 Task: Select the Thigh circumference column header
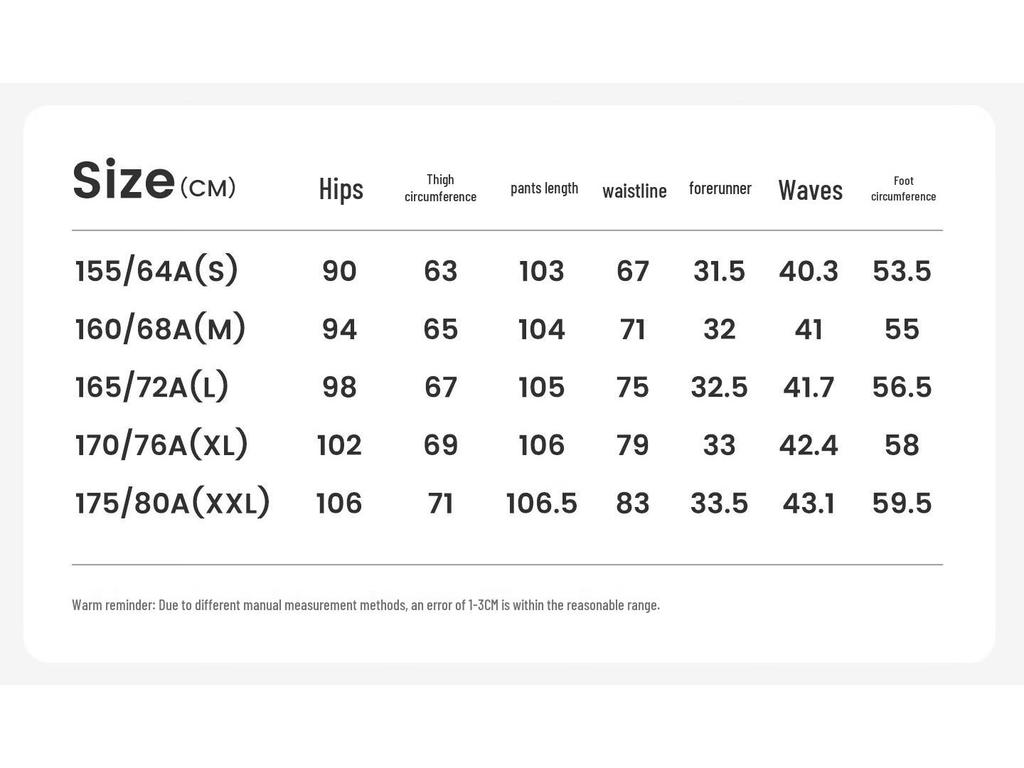[440, 188]
